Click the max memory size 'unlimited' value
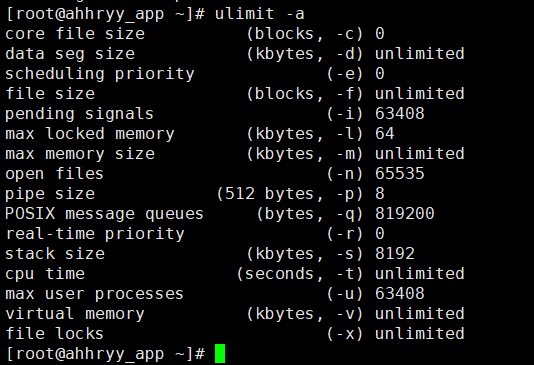This screenshot has height=365, width=534. tap(420, 154)
